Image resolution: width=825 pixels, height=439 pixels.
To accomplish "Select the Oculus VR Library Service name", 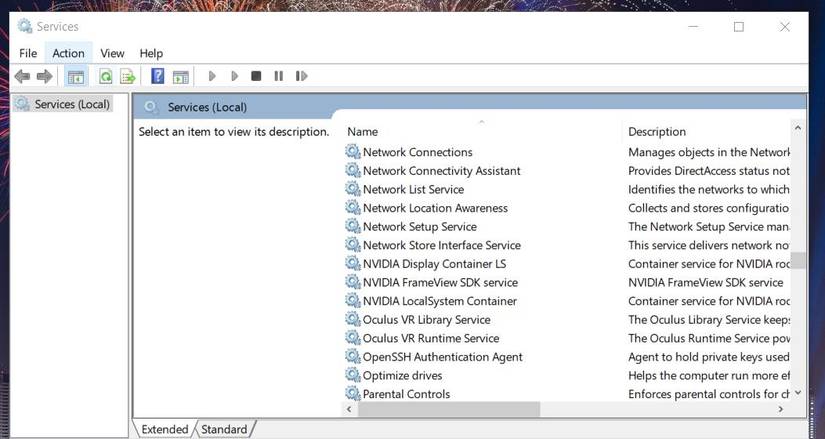I will point(426,320).
